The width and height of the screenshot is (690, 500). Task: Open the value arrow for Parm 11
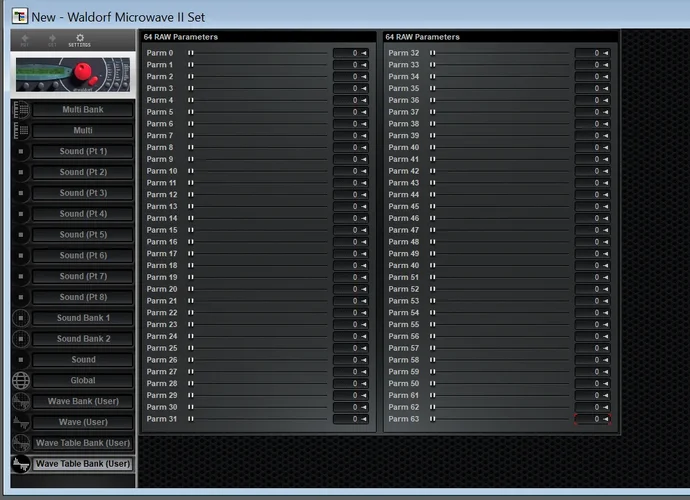tap(364, 183)
